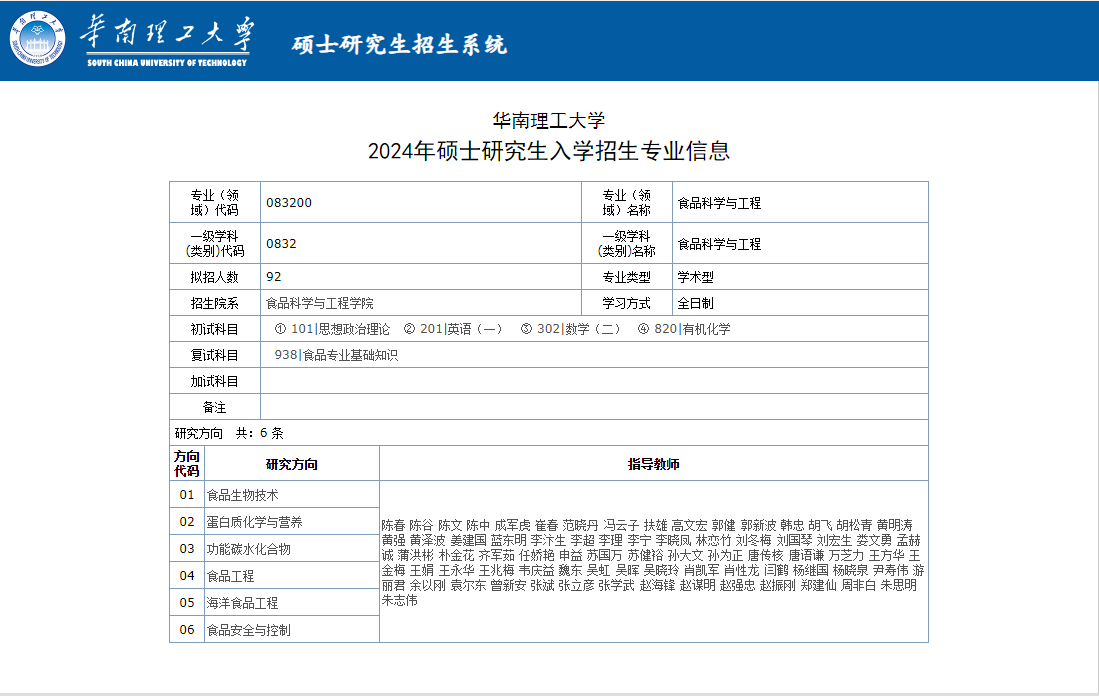
Task: Click the planned enrollment number 92
Action: pyautogui.click(x=273, y=277)
